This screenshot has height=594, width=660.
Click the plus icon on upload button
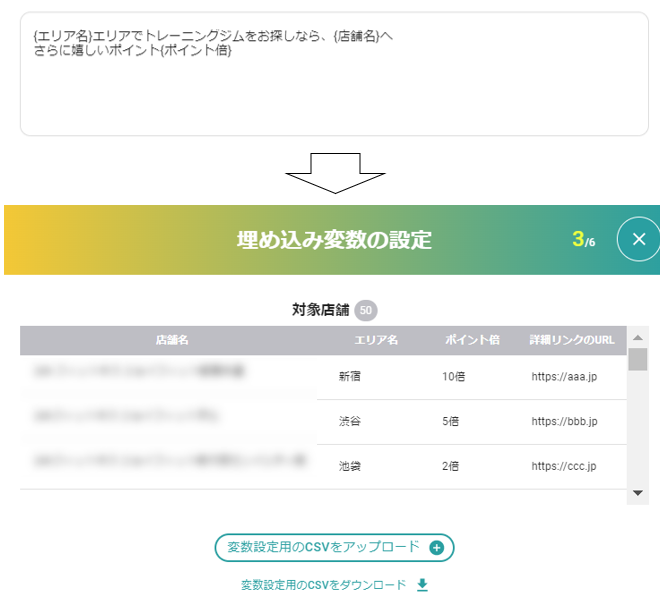(436, 548)
